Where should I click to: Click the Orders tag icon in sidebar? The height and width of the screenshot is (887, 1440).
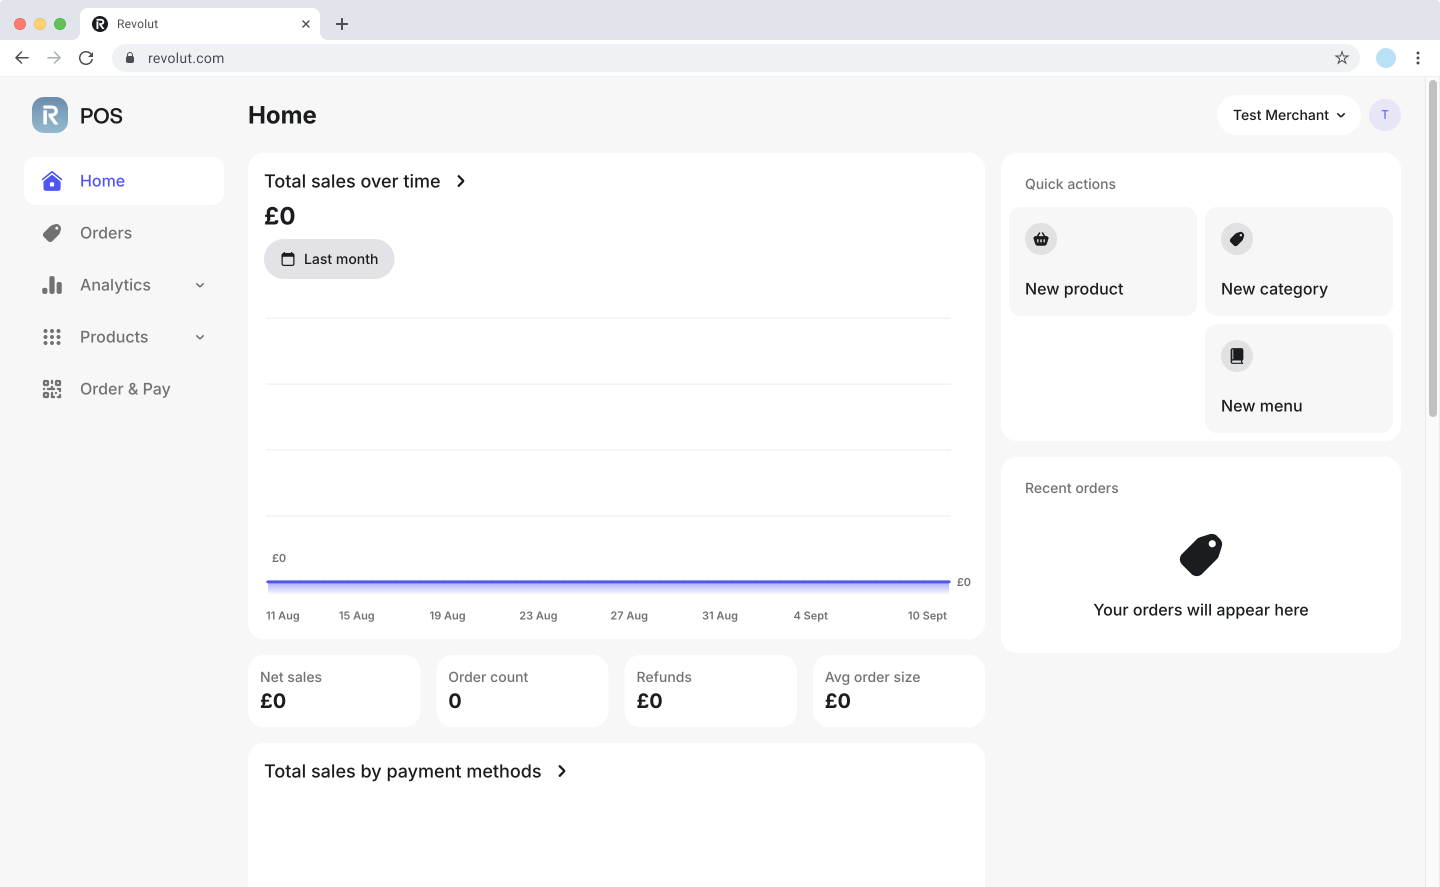pos(52,233)
